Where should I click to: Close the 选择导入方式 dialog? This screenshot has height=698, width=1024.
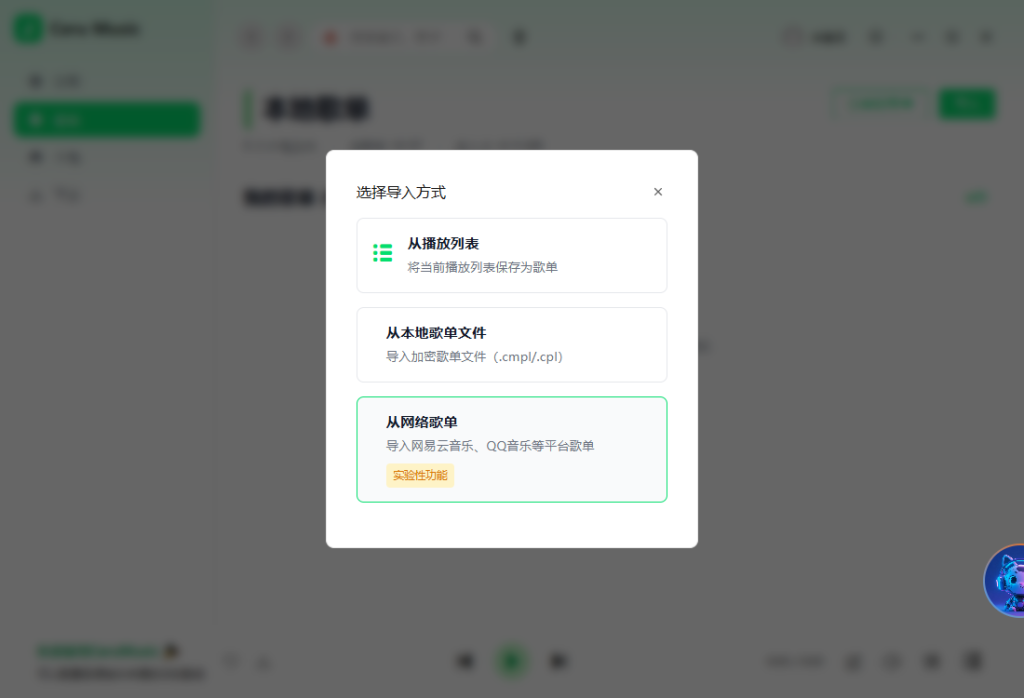coord(658,191)
